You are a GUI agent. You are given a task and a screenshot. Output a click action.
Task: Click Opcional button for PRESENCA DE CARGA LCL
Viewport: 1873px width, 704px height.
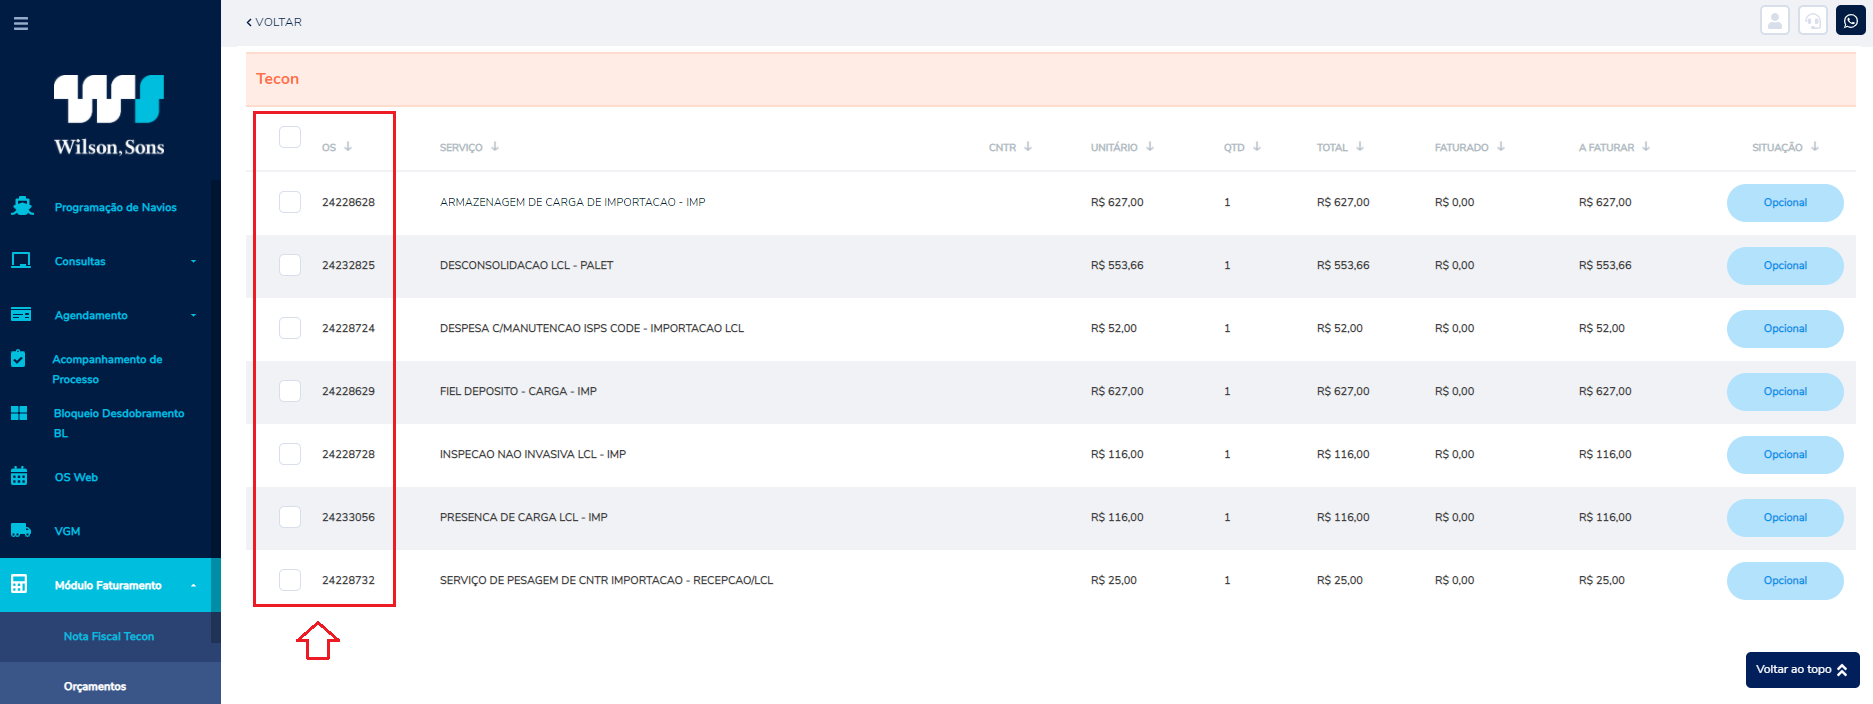coord(1785,518)
